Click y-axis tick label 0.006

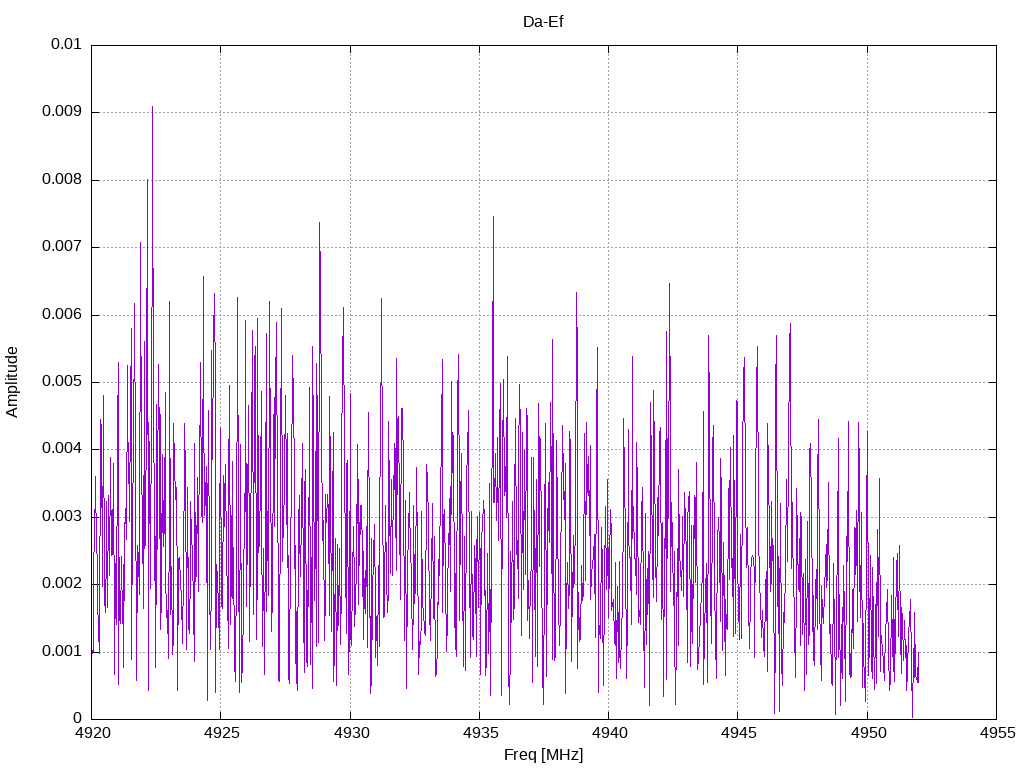[61, 314]
